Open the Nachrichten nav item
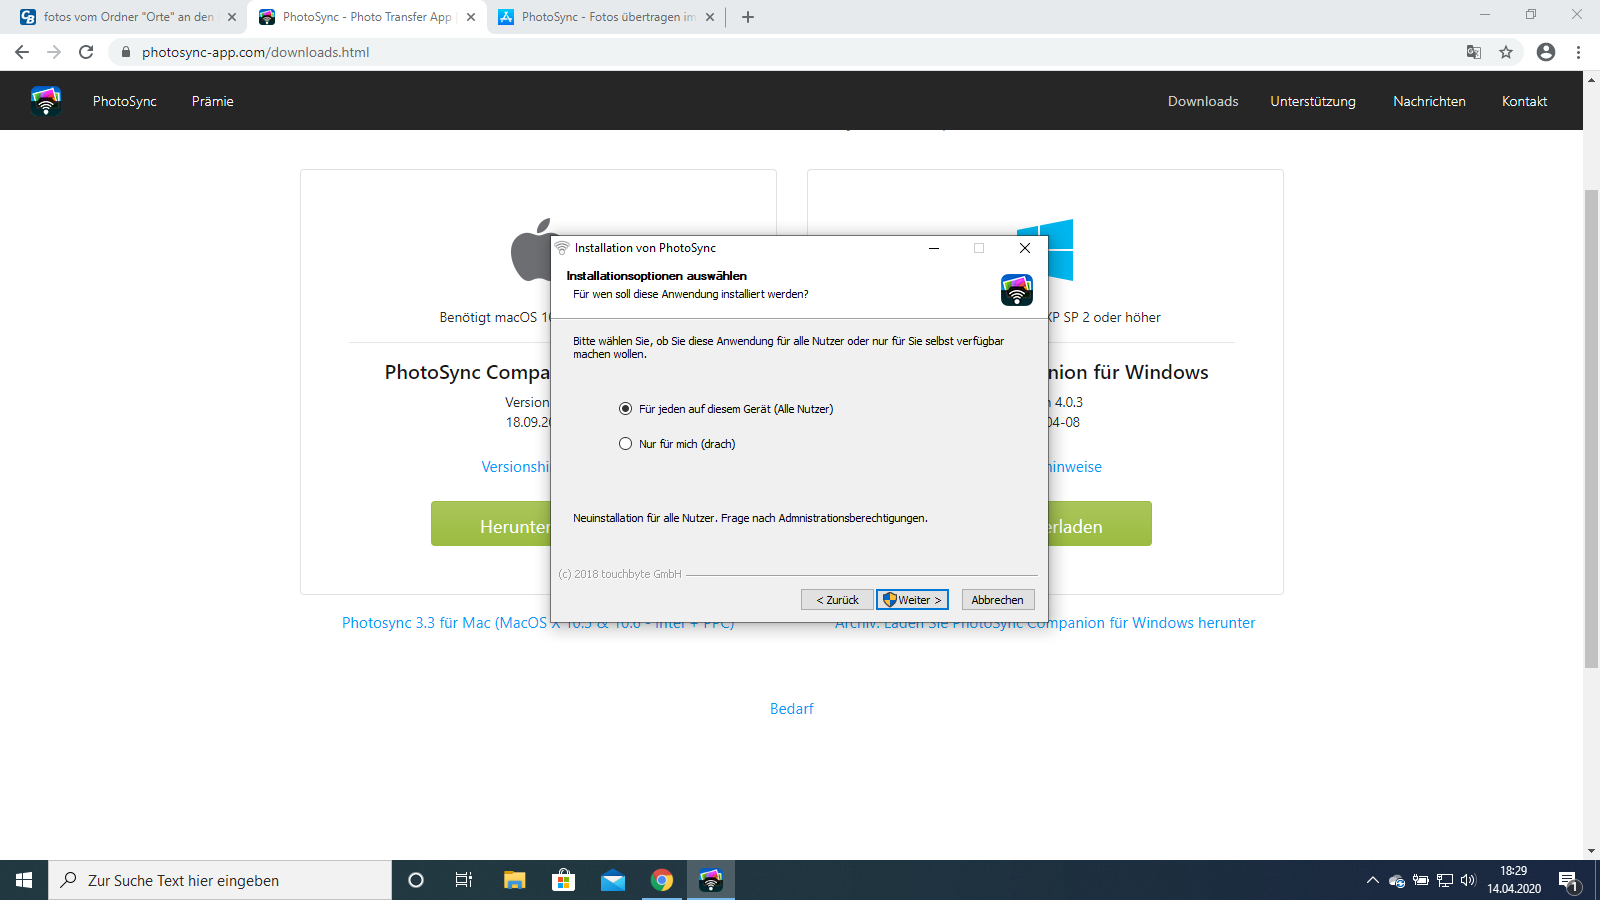 pos(1429,101)
